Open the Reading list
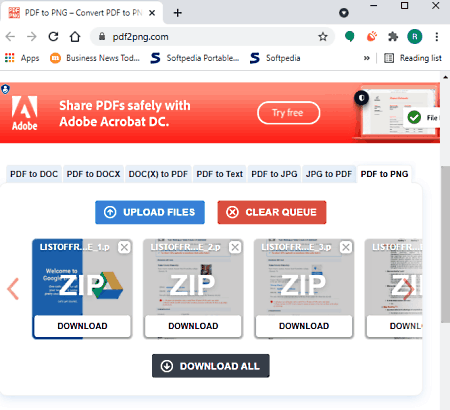The width and height of the screenshot is (450, 410). coord(413,58)
